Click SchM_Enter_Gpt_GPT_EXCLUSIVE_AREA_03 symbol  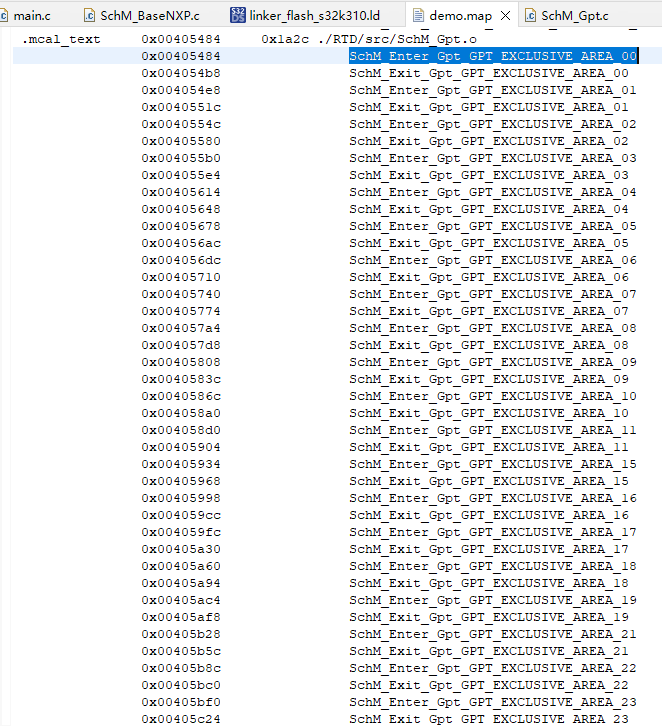tap(493, 158)
